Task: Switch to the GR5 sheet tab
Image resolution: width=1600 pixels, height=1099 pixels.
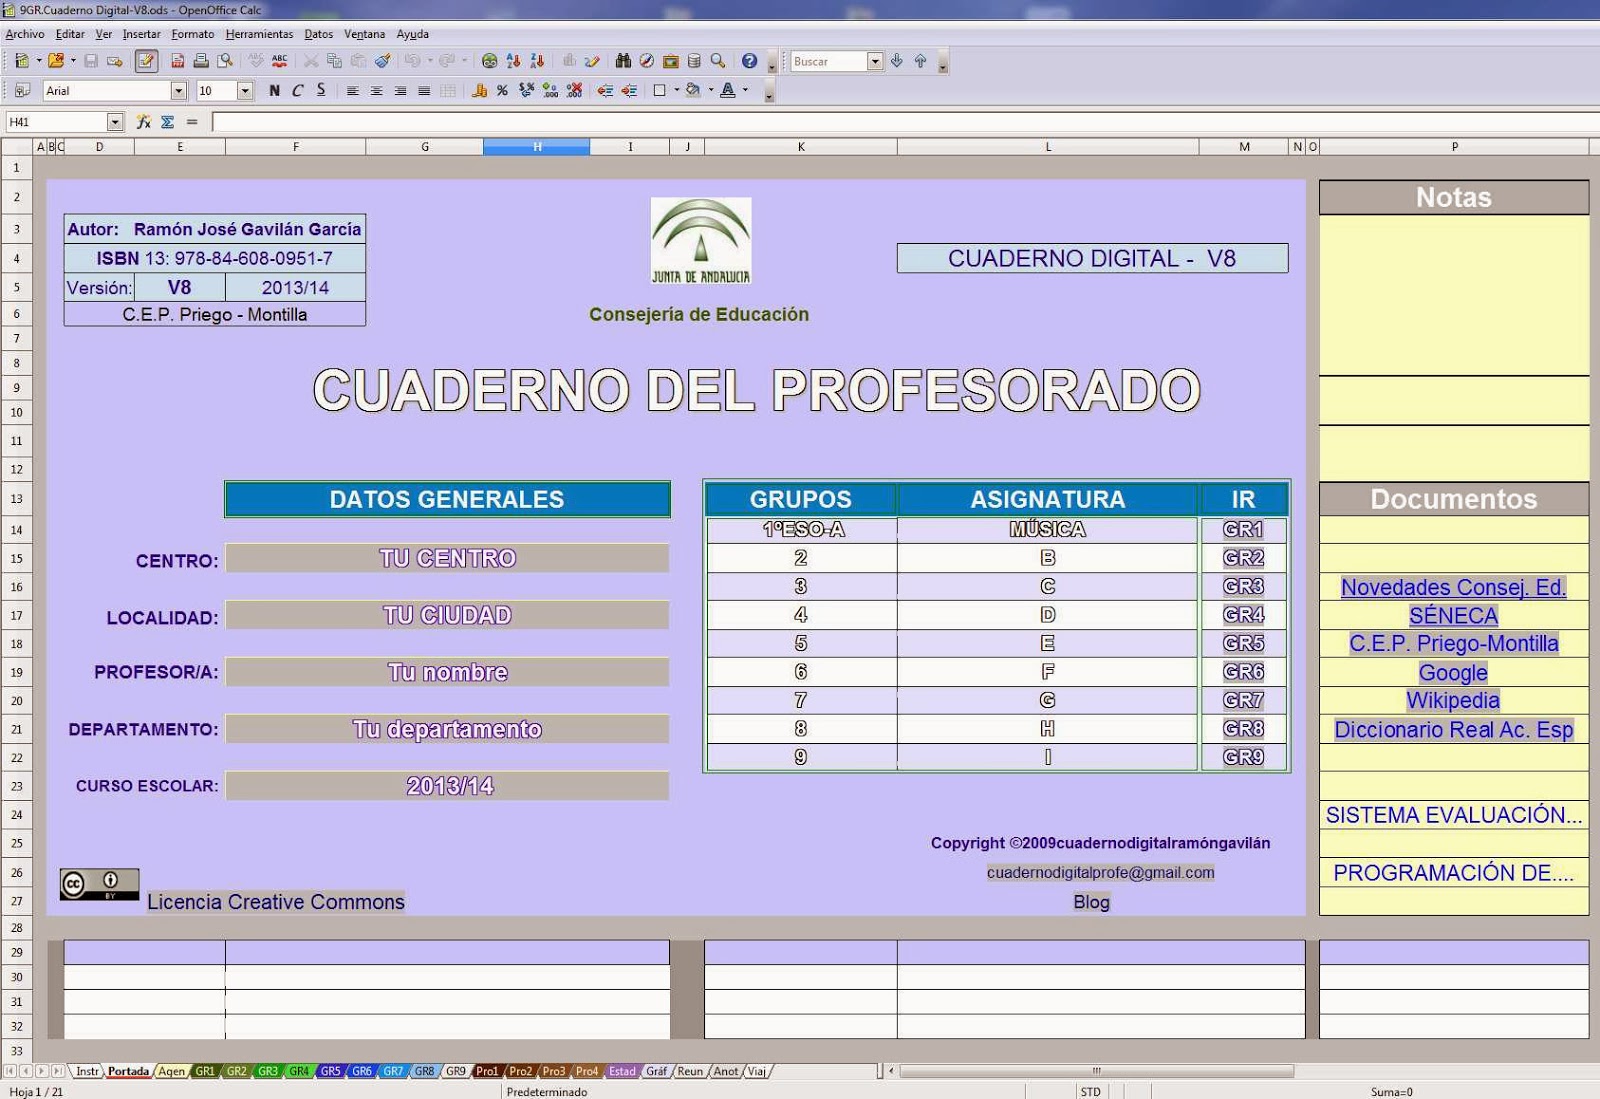Action: coord(331,1070)
